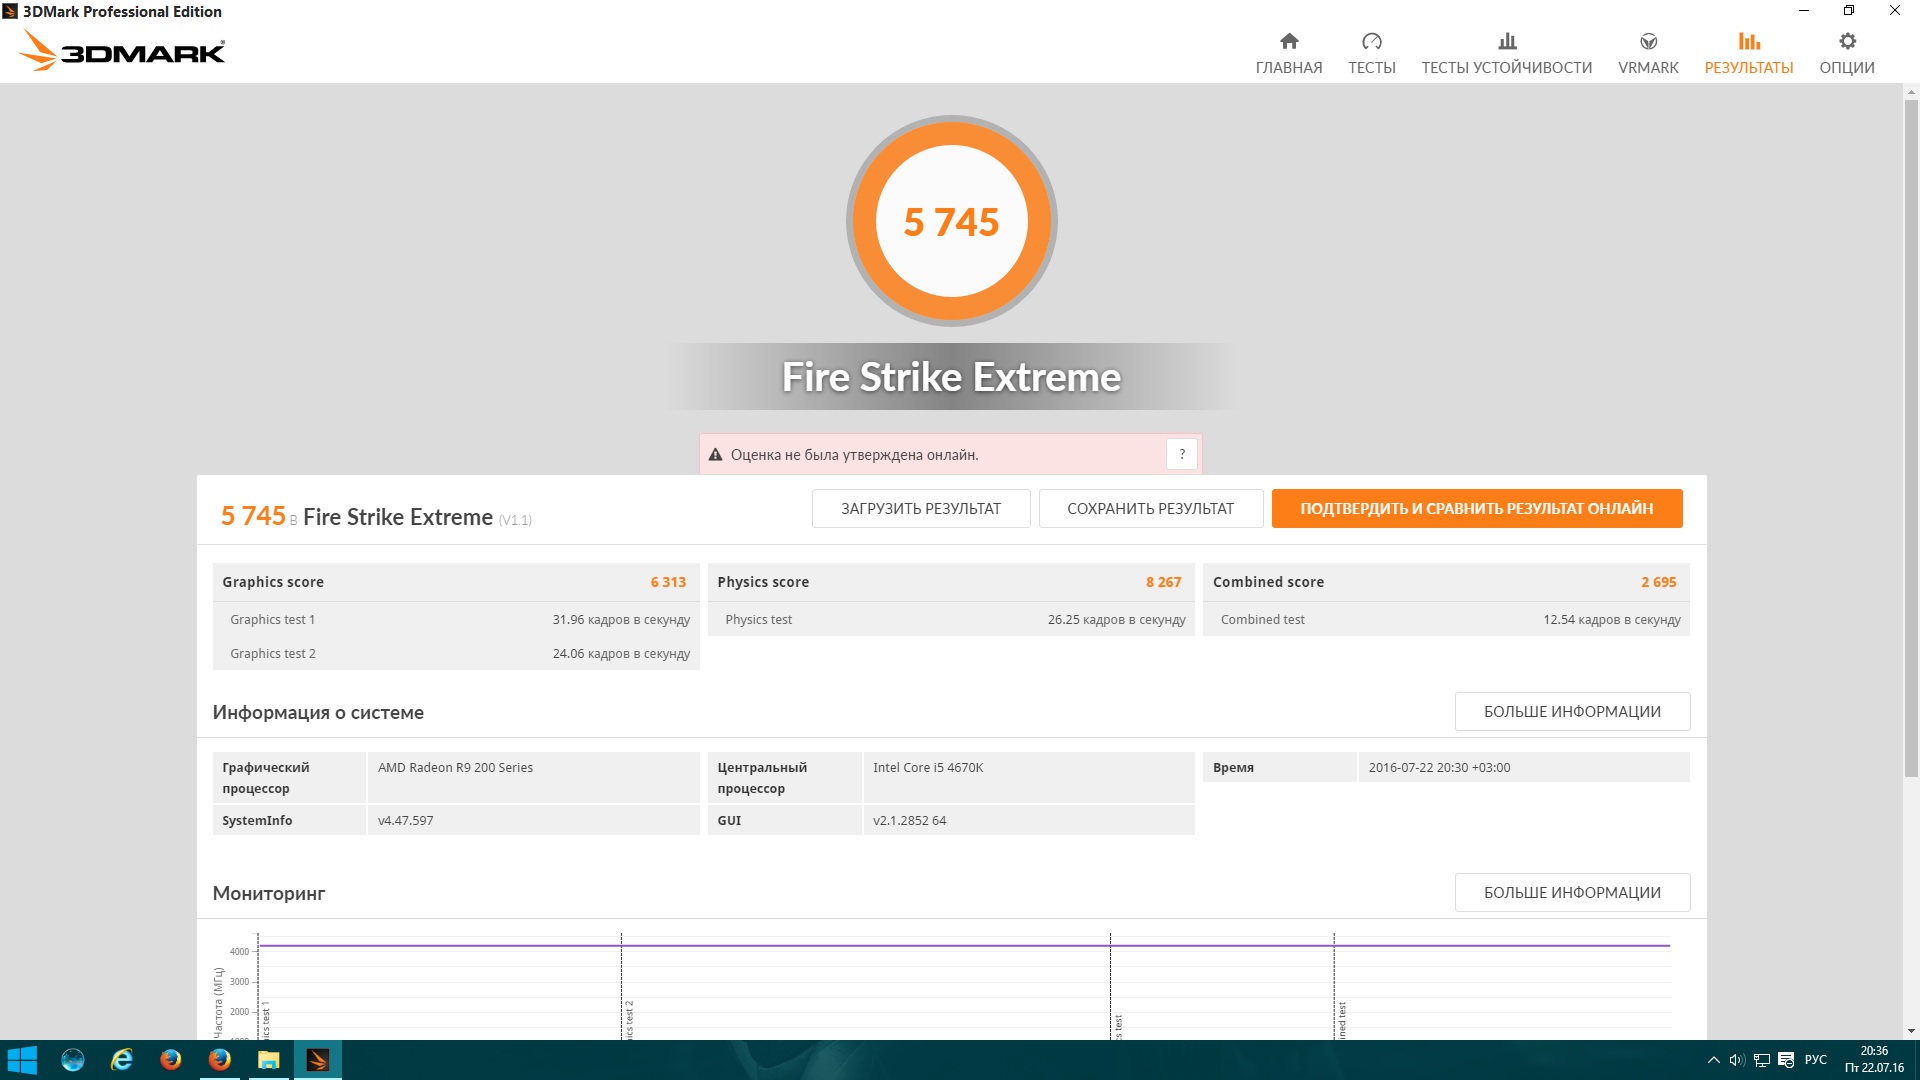Open the Home (ГЛАВНАЯ) house icon
1920x1080 pixels.
(x=1289, y=42)
